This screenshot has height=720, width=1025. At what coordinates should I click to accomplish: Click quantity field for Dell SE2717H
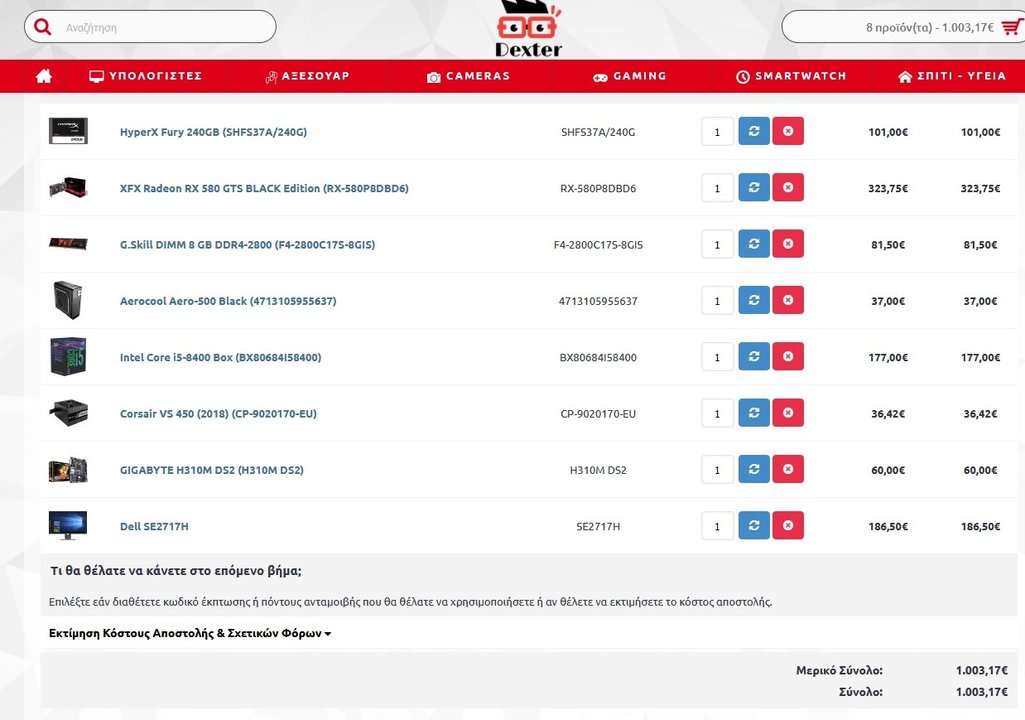717,525
